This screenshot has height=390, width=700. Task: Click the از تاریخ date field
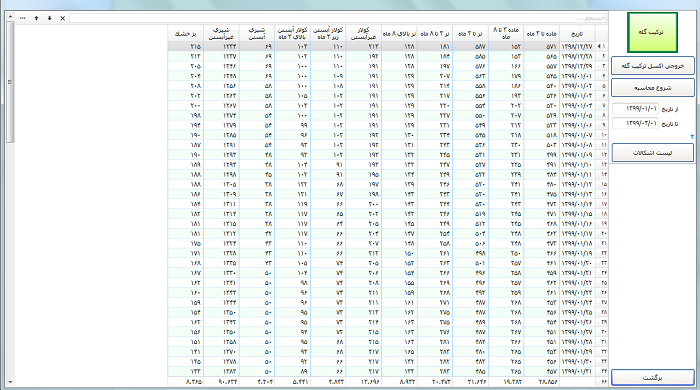pyautogui.click(x=635, y=109)
